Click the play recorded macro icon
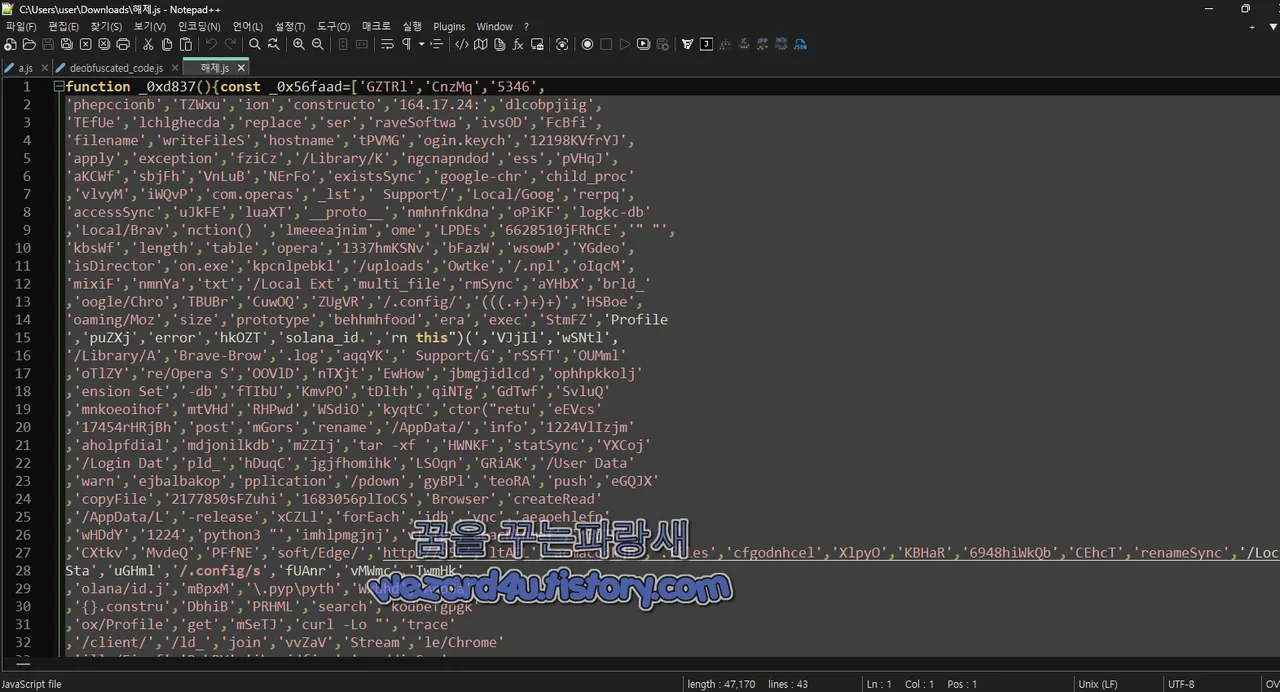This screenshot has width=1280, height=692. (x=625, y=44)
